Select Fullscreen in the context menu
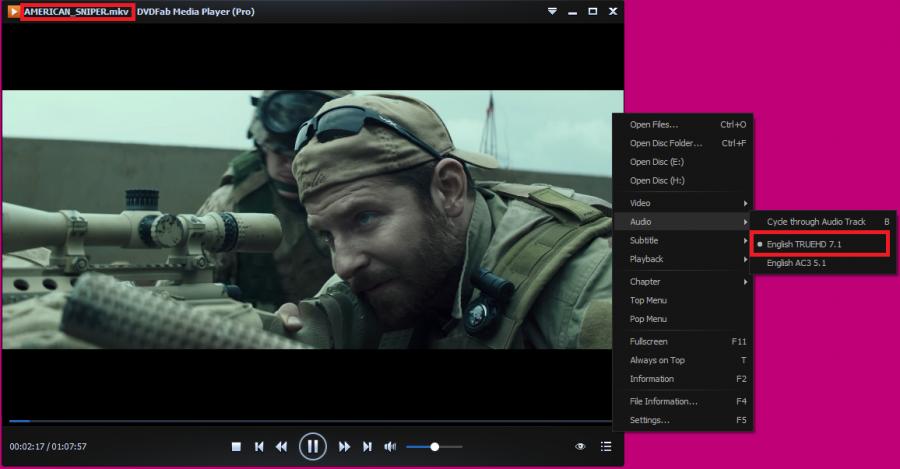This screenshot has height=469, width=900. (x=649, y=341)
